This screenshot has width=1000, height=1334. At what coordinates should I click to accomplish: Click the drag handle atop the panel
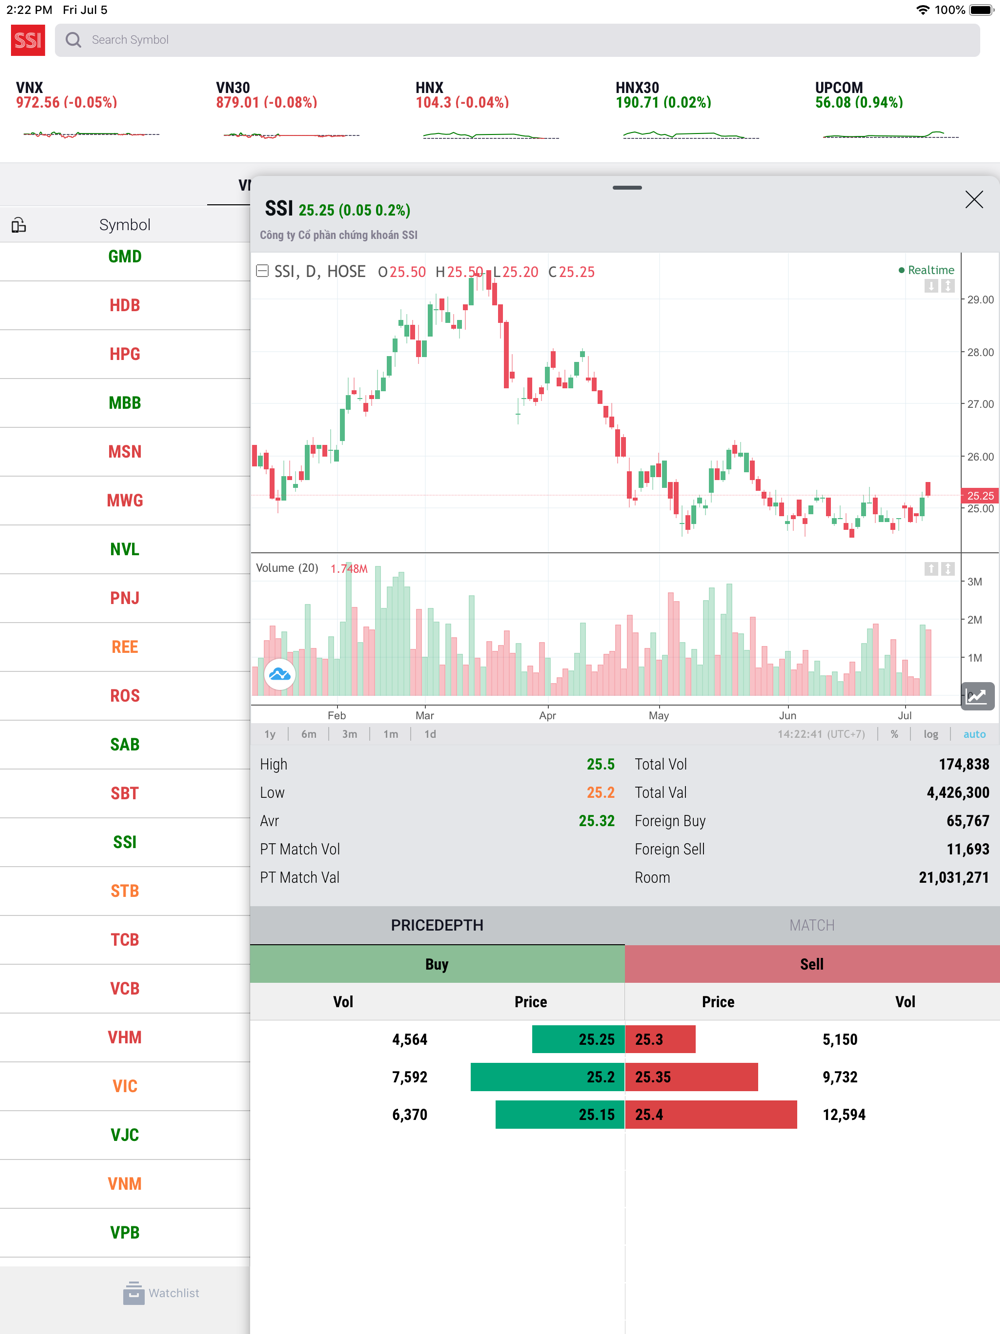pos(627,187)
